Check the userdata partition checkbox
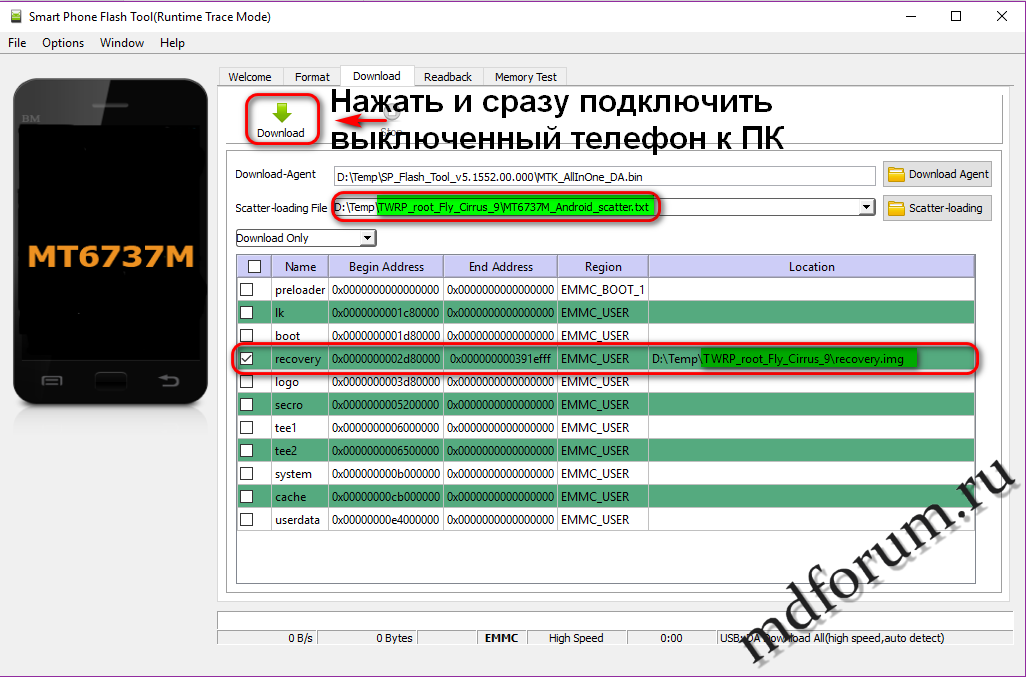The width and height of the screenshot is (1026, 677). coord(247,519)
